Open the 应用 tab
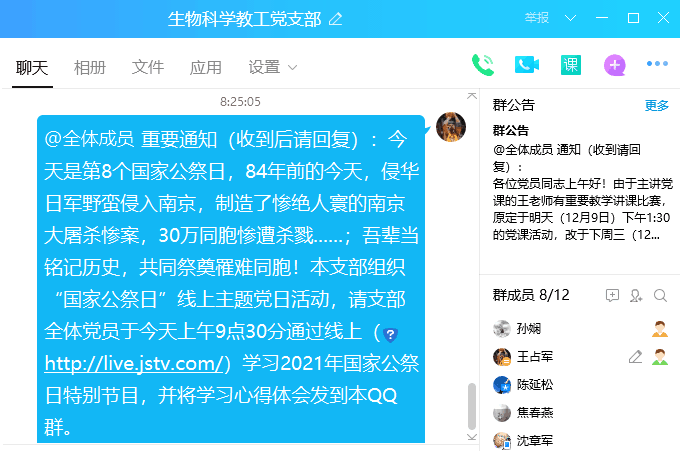This screenshot has width=680, height=451. 206,68
